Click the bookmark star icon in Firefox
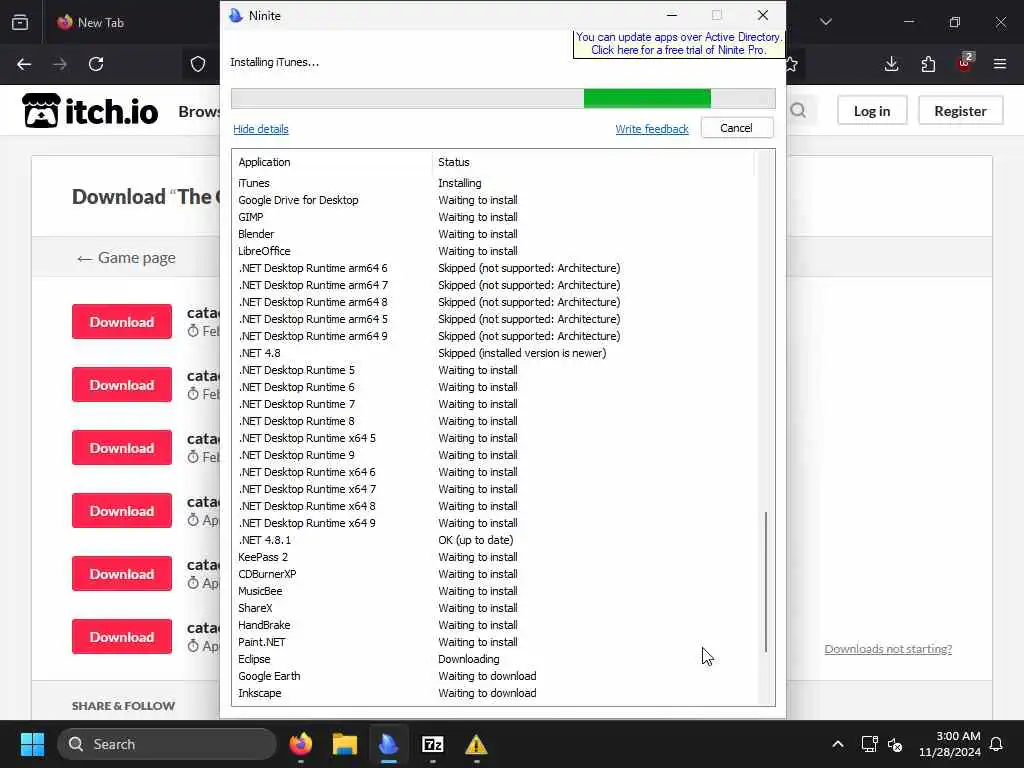1024x768 pixels. [x=792, y=64]
